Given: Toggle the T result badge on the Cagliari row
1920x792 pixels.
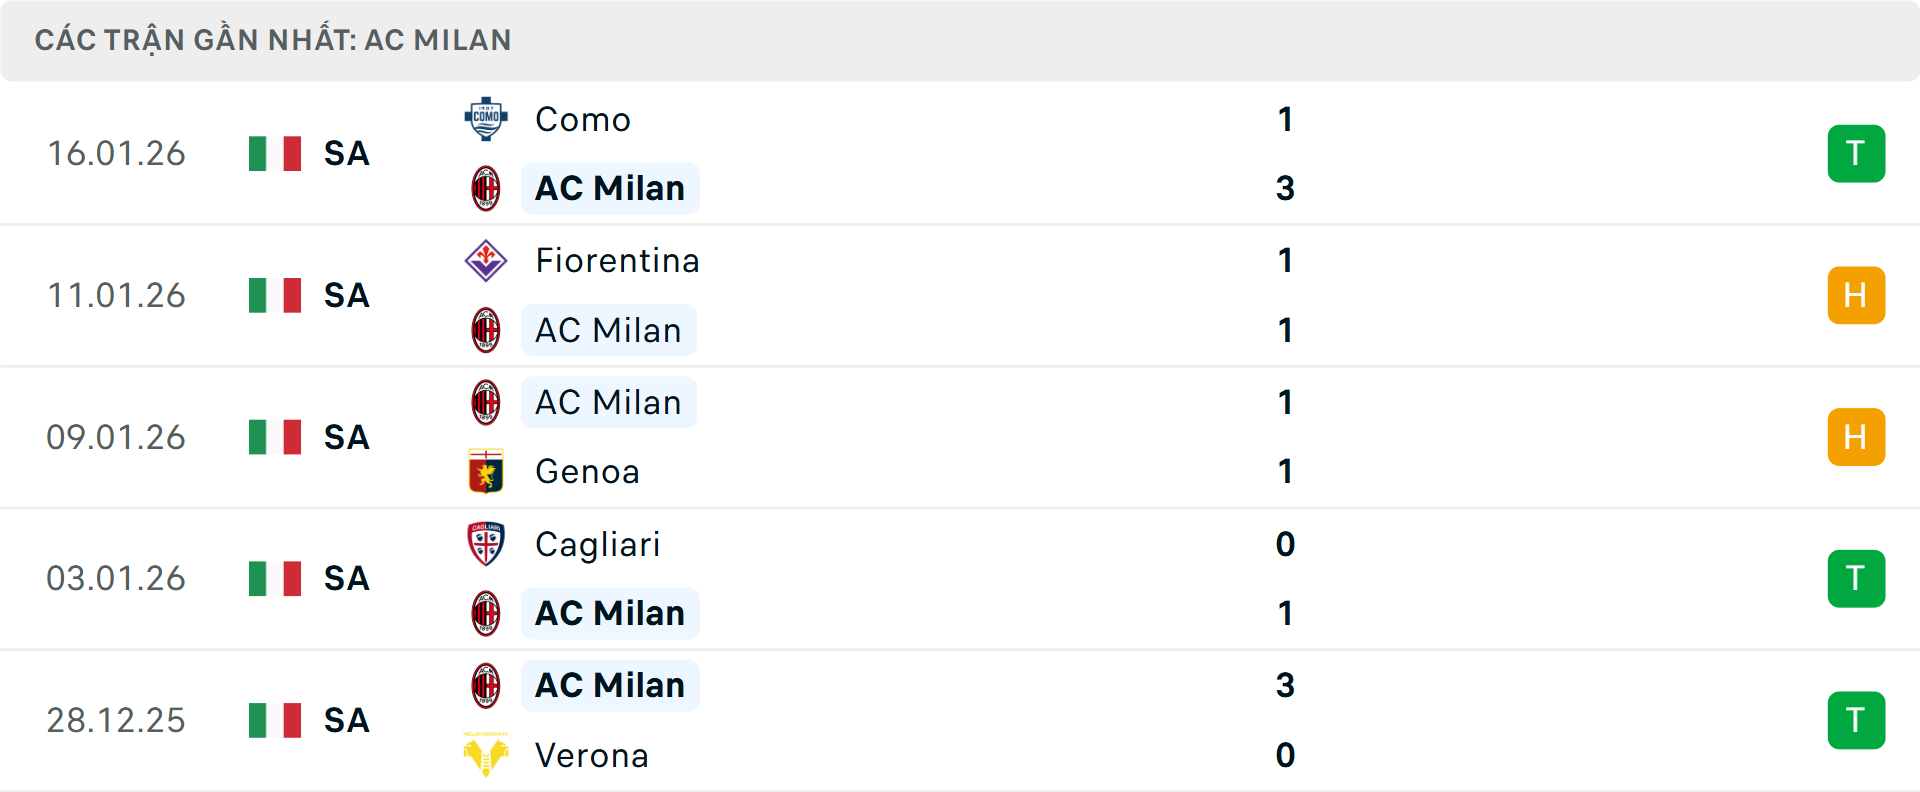Looking at the screenshot, I should point(1857,578).
